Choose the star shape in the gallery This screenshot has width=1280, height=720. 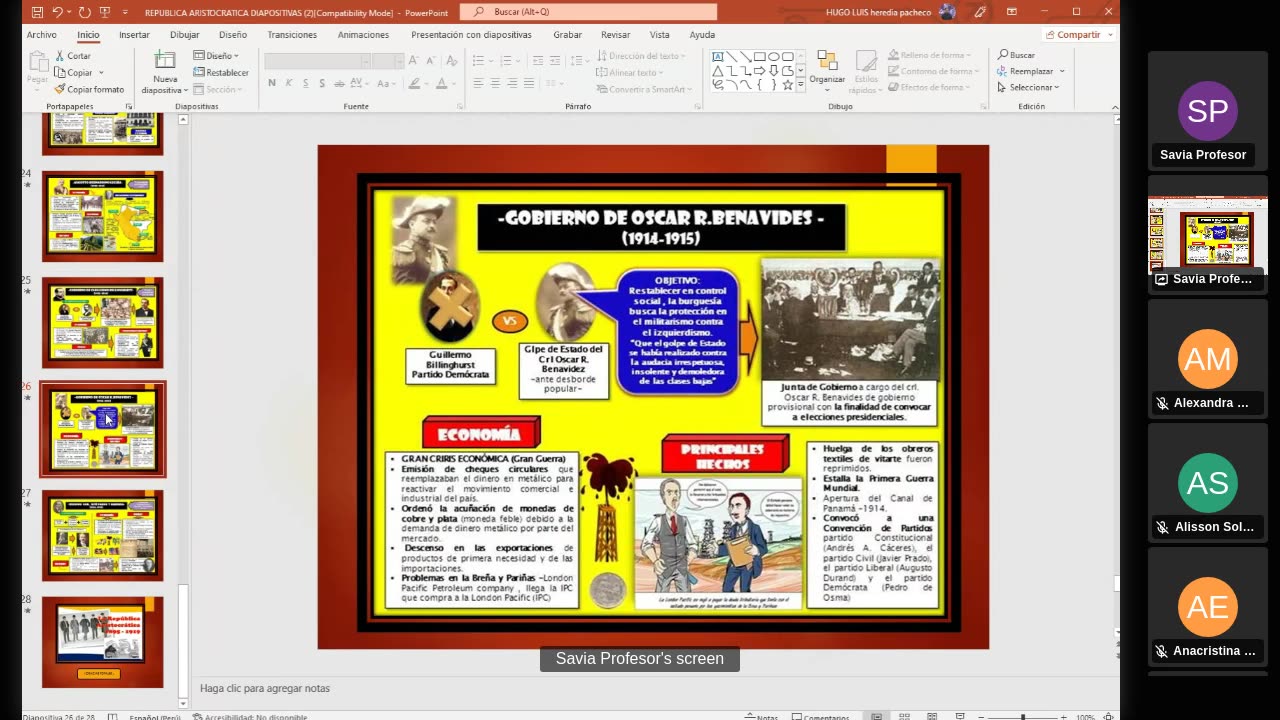788,85
